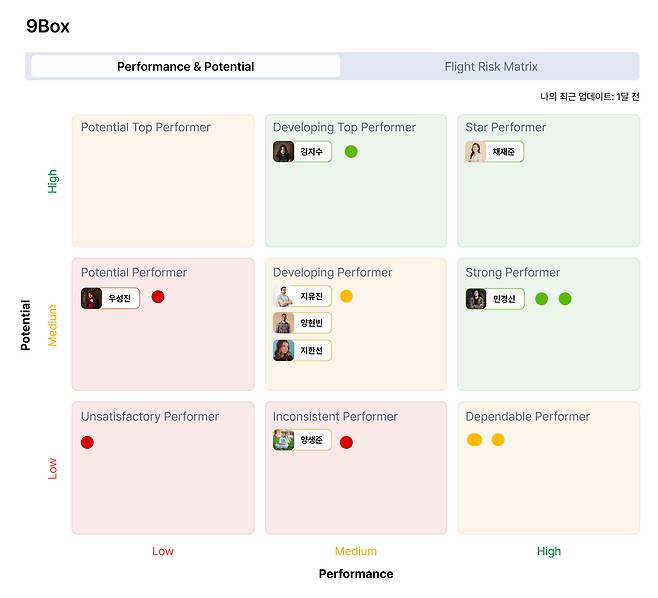The image size is (658, 598).
Task: Click green dot next to 김지수
Action: (x=351, y=152)
